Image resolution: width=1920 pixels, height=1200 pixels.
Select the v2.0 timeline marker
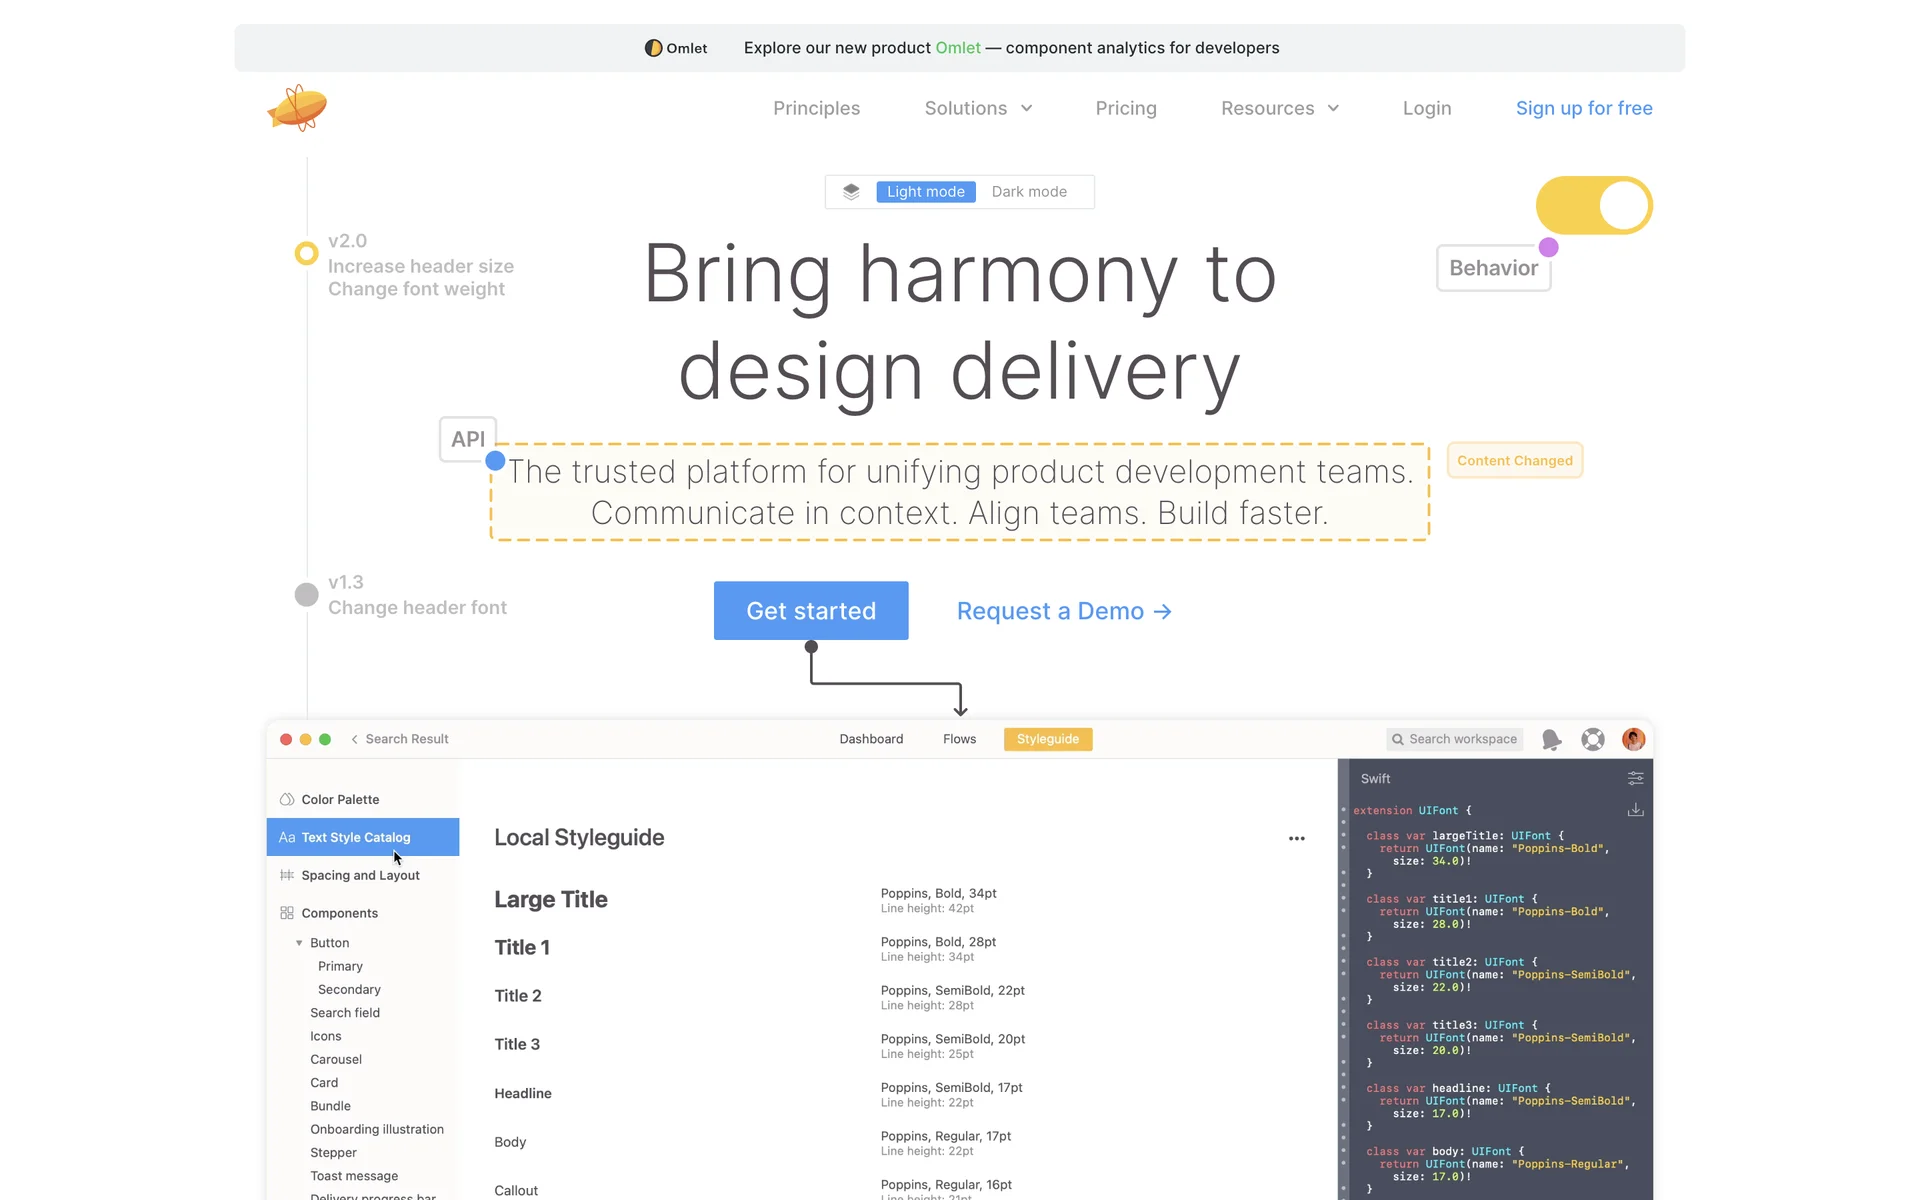click(306, 253)
